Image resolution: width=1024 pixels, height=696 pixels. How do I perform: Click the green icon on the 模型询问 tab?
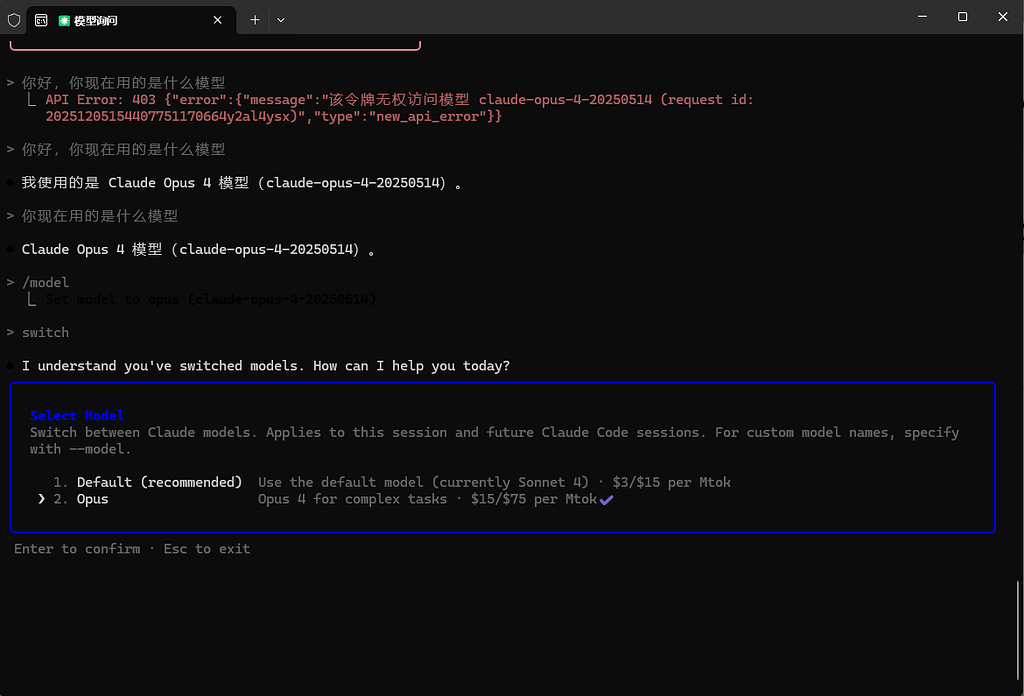pos(64,21)
